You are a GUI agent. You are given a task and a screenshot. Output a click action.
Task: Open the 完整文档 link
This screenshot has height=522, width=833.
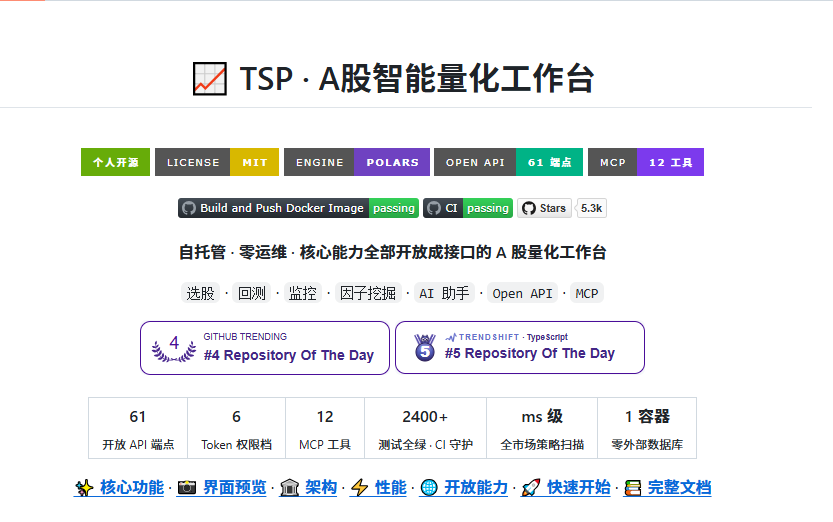(679, 487)
